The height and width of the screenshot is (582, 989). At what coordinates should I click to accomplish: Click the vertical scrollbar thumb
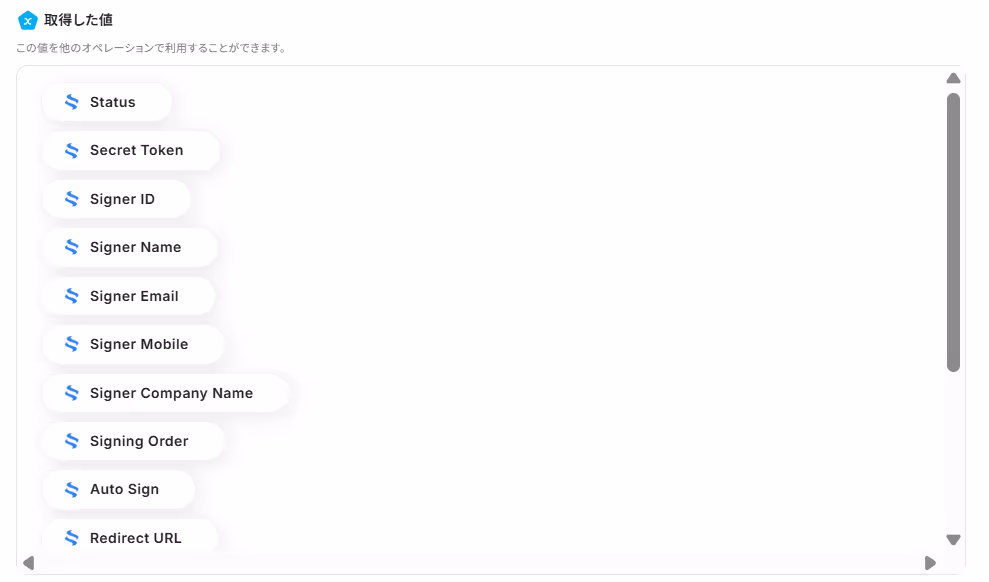[x=953, y=233]
